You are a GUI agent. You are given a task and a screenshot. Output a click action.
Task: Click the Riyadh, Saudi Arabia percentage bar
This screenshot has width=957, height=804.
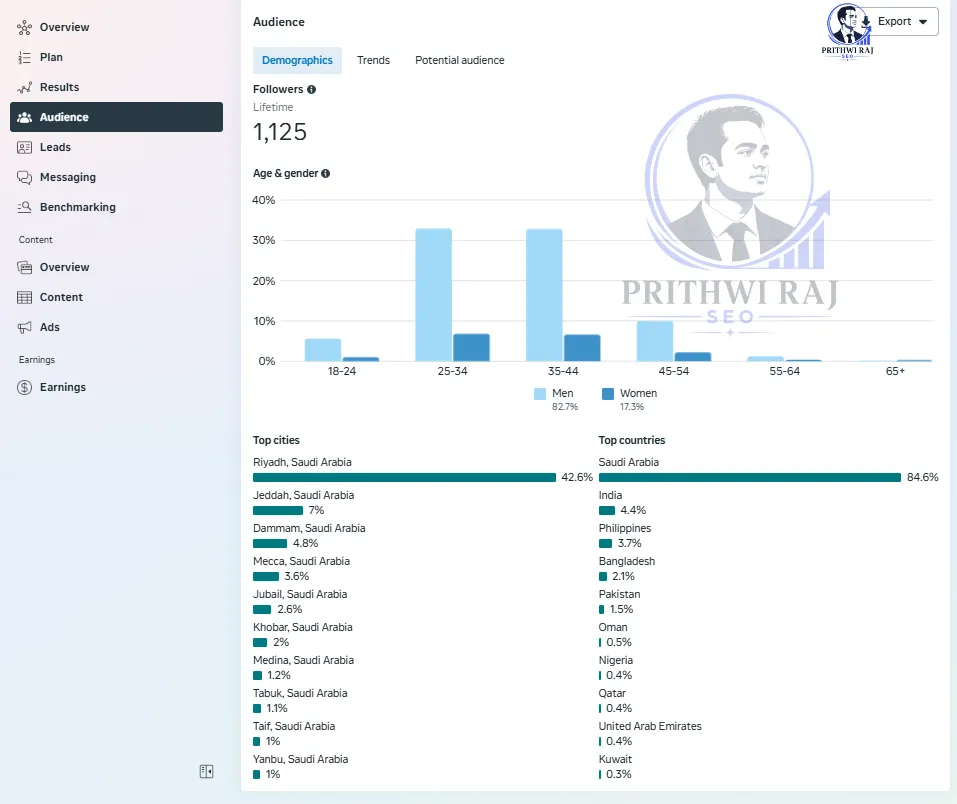coord(404,477)
